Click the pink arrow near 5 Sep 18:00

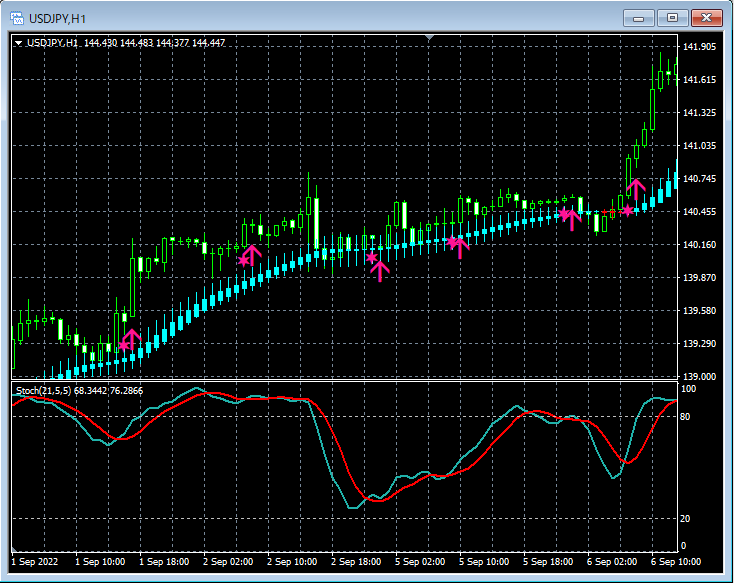571,218
